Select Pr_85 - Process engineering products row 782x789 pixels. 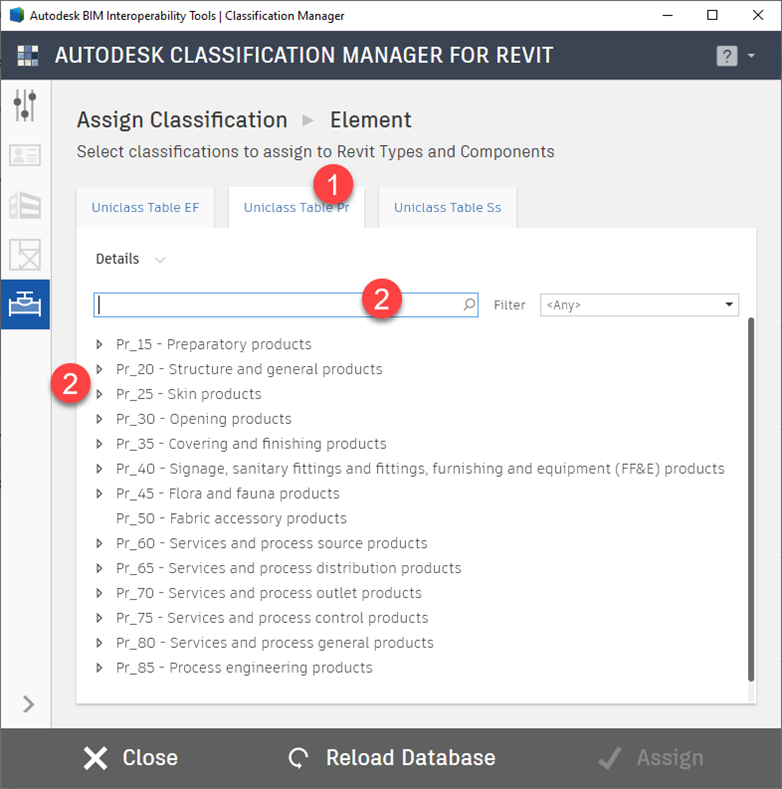[245, 668]
